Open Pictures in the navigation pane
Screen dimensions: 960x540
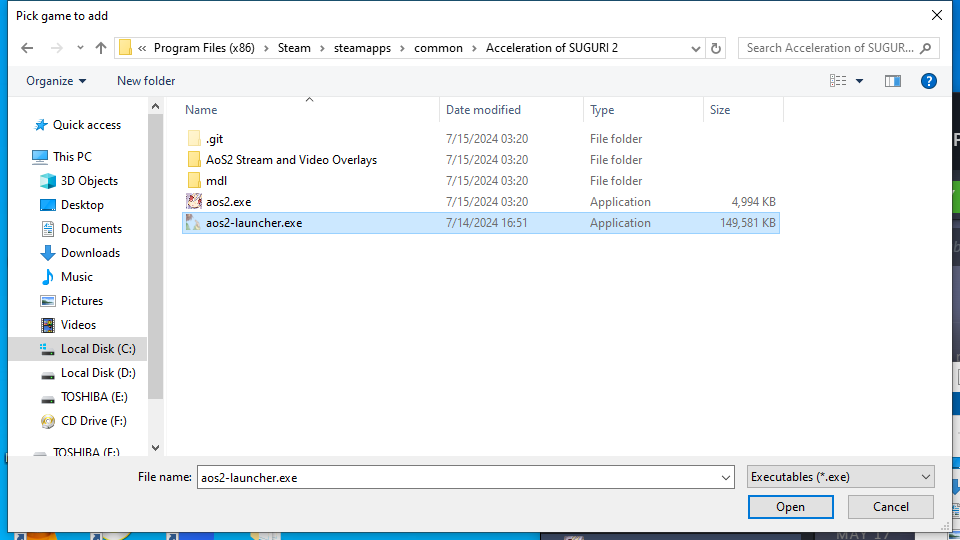[x=71, y=301]
